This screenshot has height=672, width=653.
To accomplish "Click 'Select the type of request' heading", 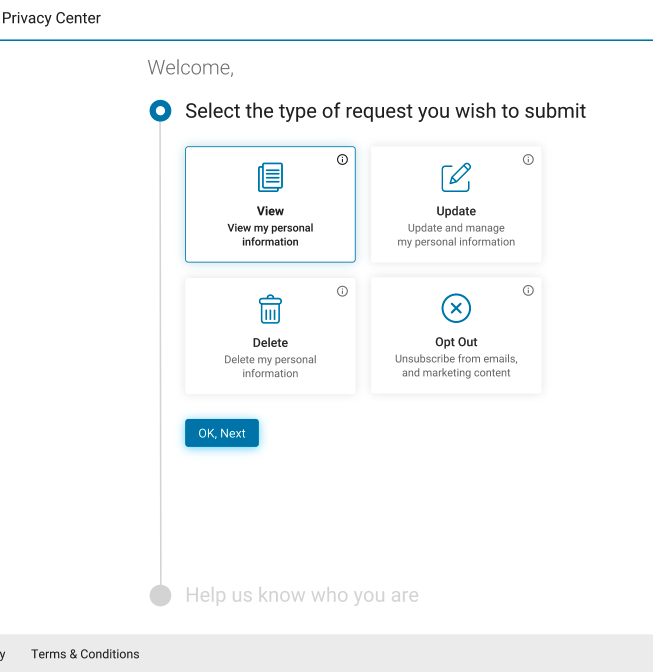I will (x=385, y=111).
